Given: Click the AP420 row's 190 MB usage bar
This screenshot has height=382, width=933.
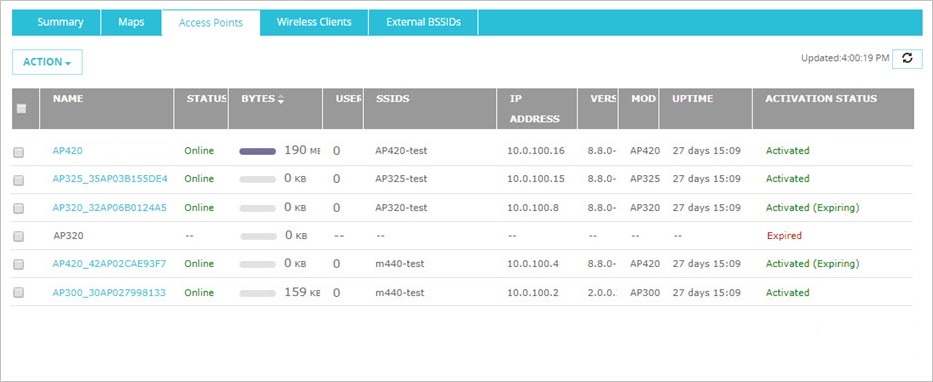Looking at the screenshot, I should pos(258,151).
